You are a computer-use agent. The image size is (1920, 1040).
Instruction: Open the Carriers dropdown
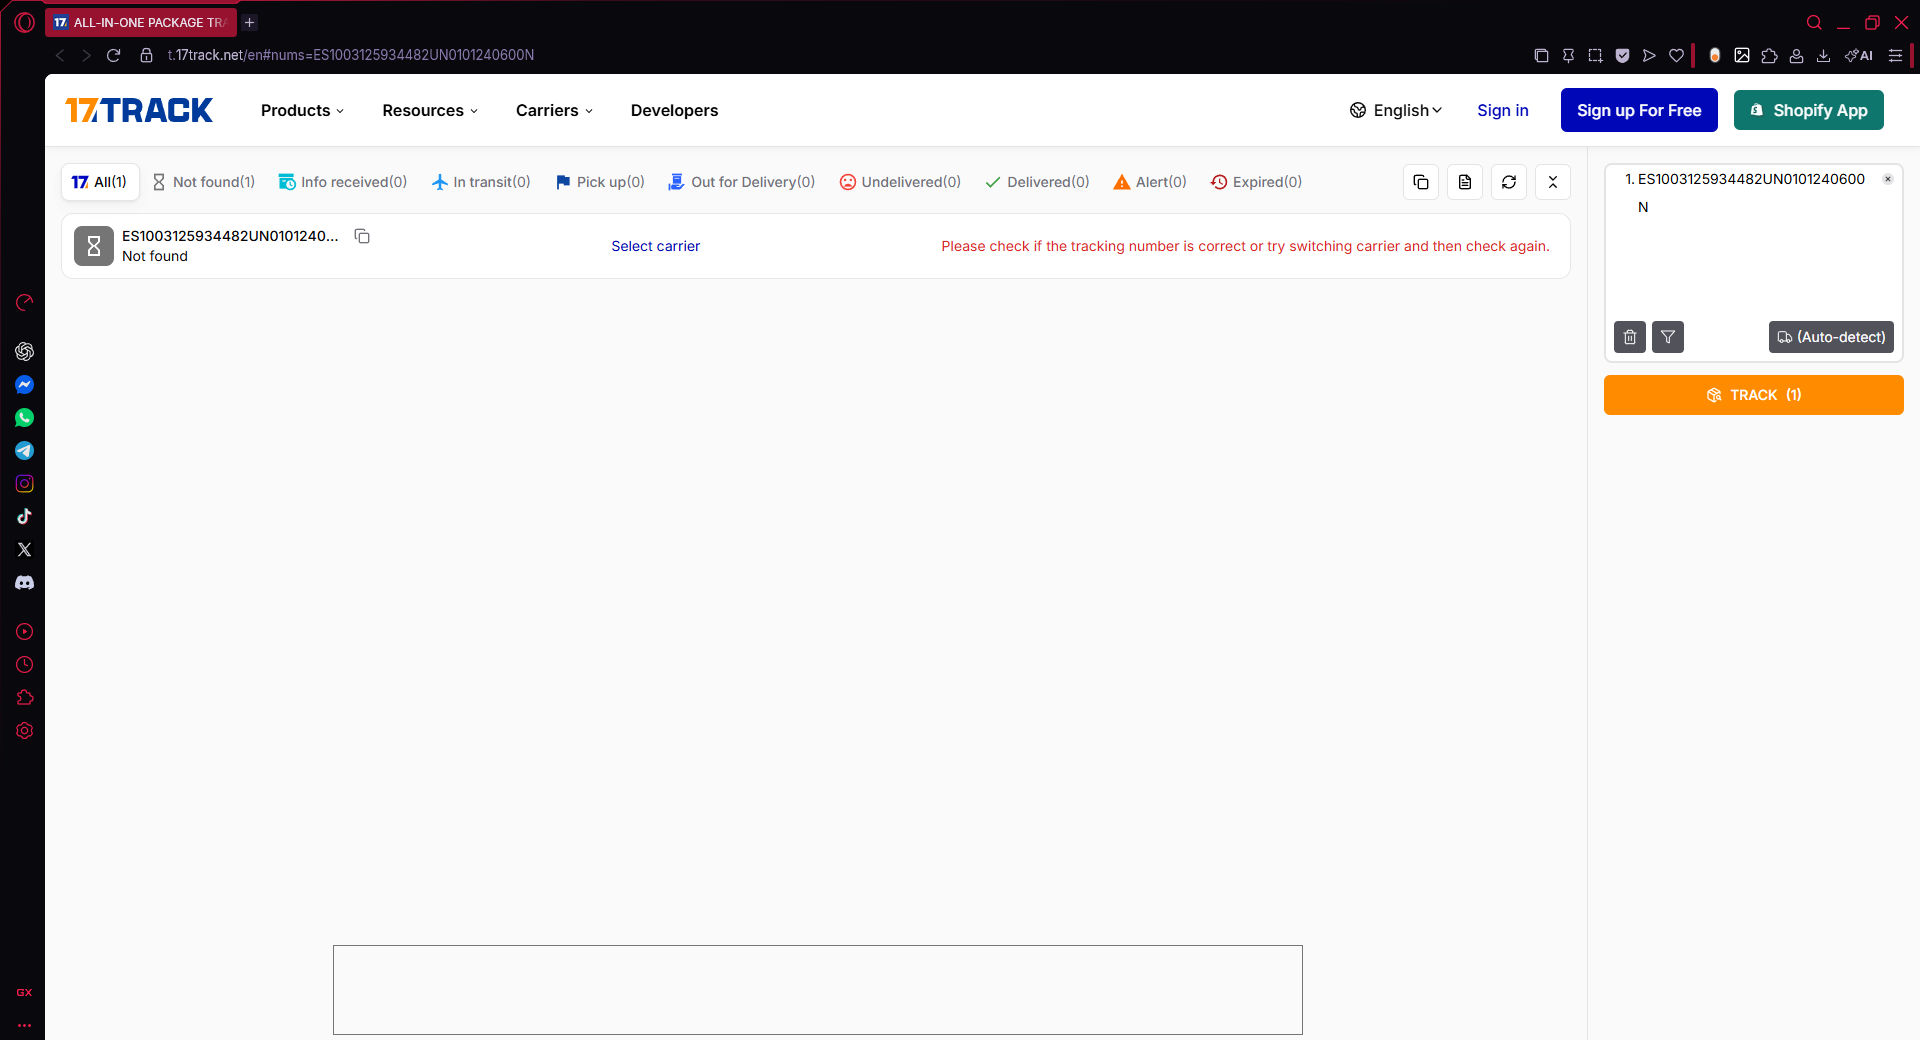point(554,110)
